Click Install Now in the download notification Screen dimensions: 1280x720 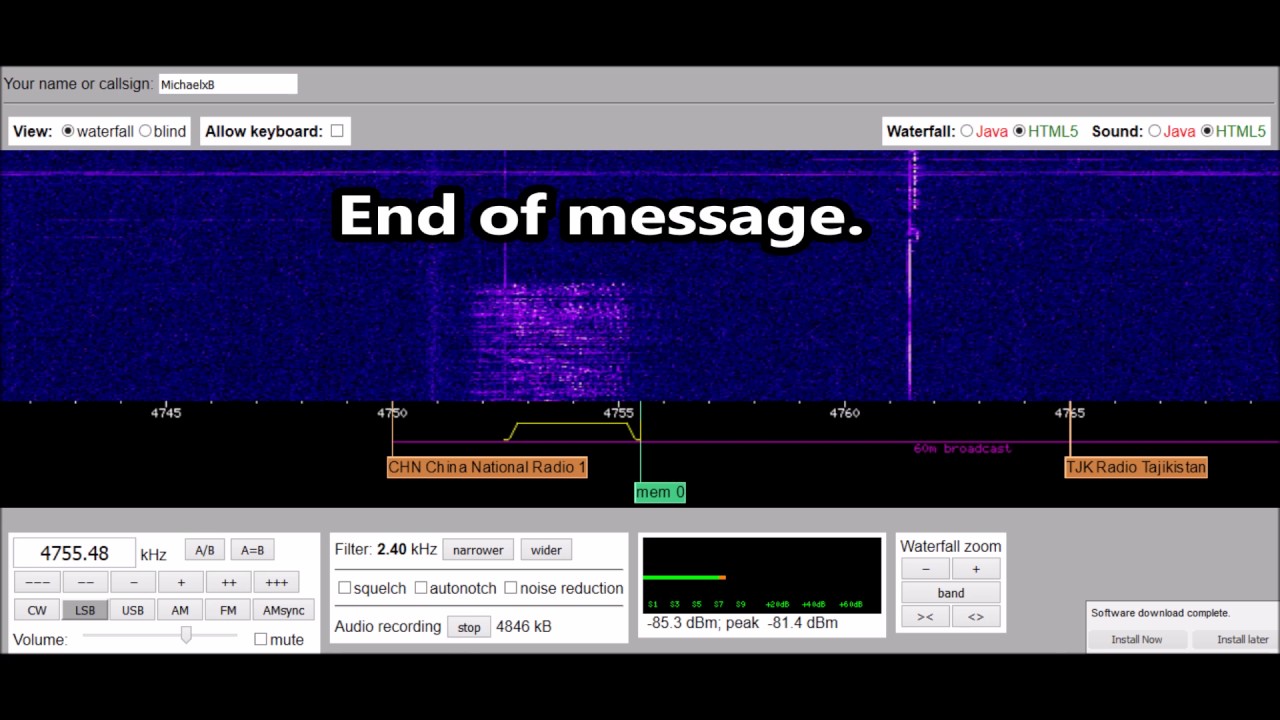click(1137, 639)
